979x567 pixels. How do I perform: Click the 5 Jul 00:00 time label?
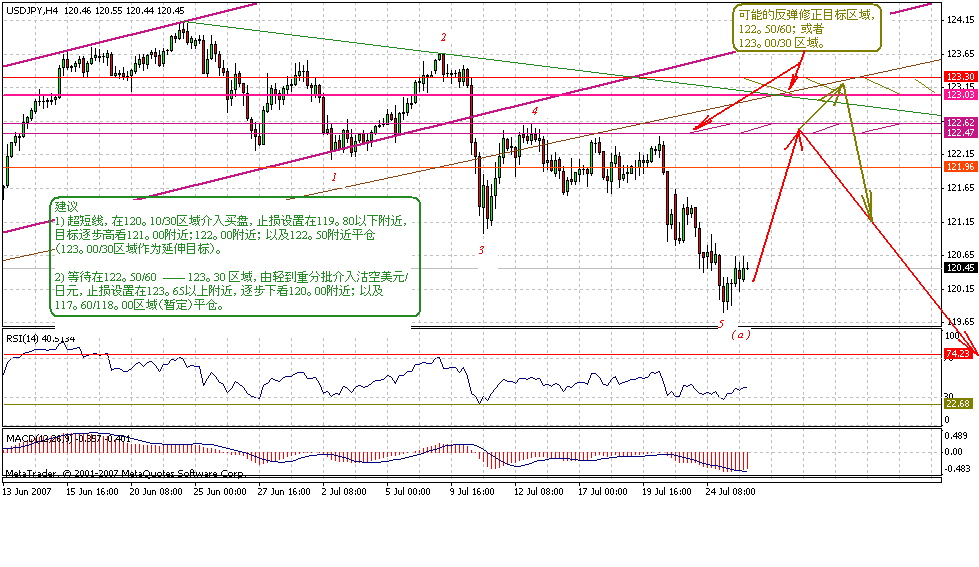[408, 491]
